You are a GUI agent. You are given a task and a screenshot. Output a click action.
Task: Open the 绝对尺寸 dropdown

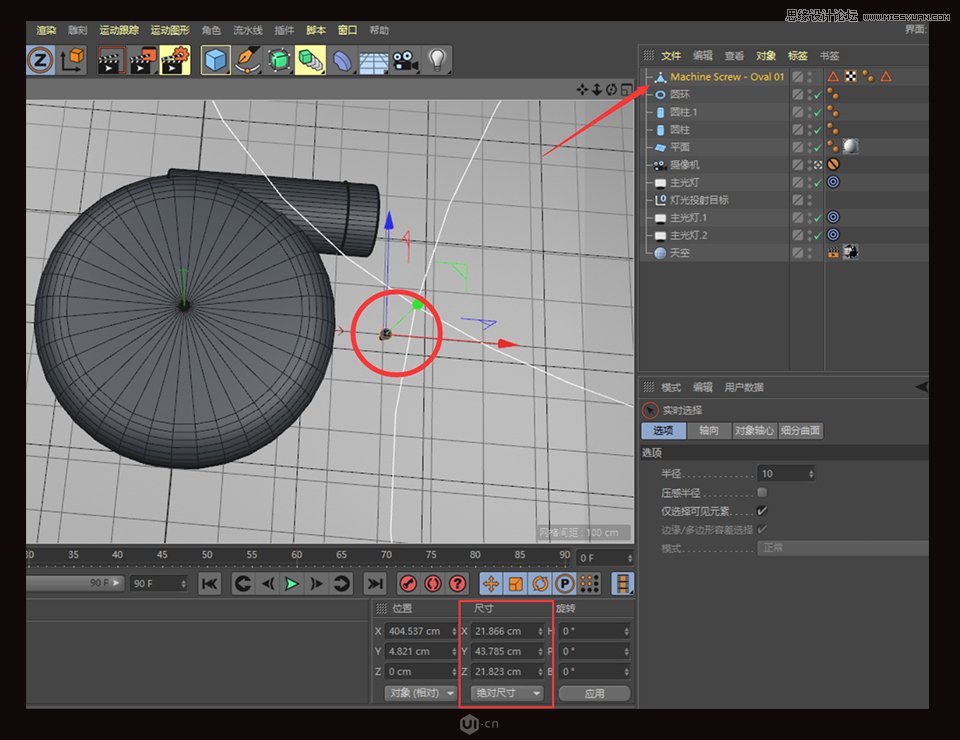pos(507,693)
